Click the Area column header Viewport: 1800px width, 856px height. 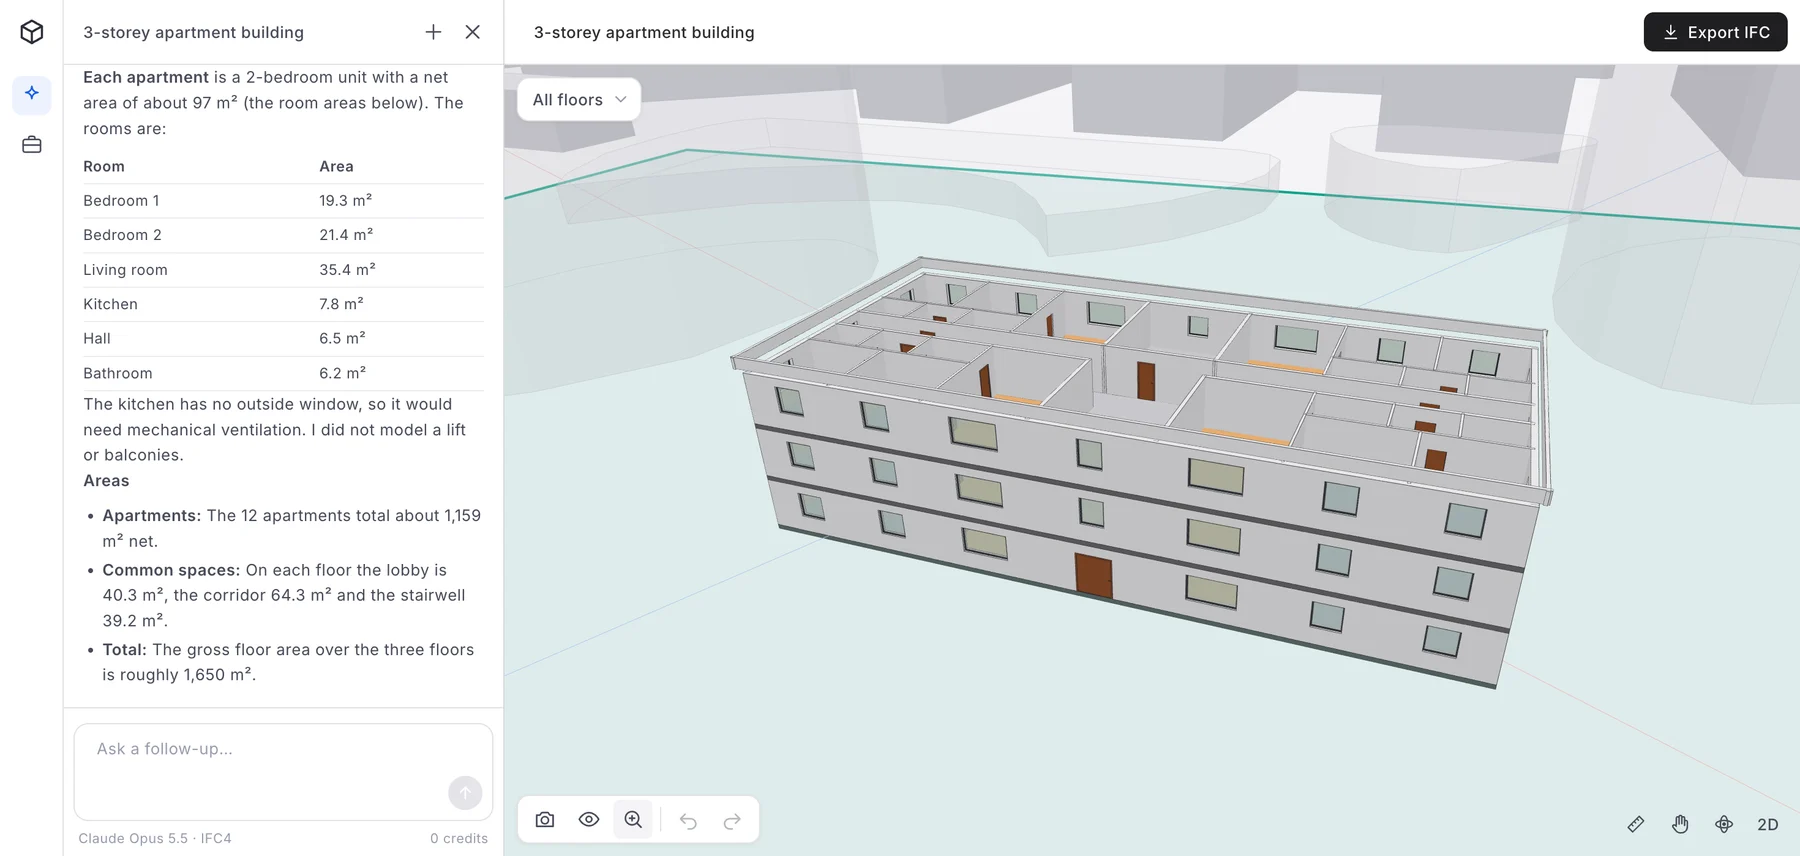[x=336, y=166]
